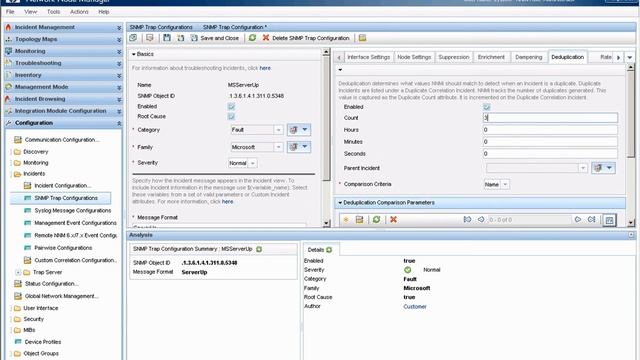Click the red Delete X in Comparison Parameters toolbar
Image resolution: width=640 pixels, height=360 pixels.
pos(393,220)
